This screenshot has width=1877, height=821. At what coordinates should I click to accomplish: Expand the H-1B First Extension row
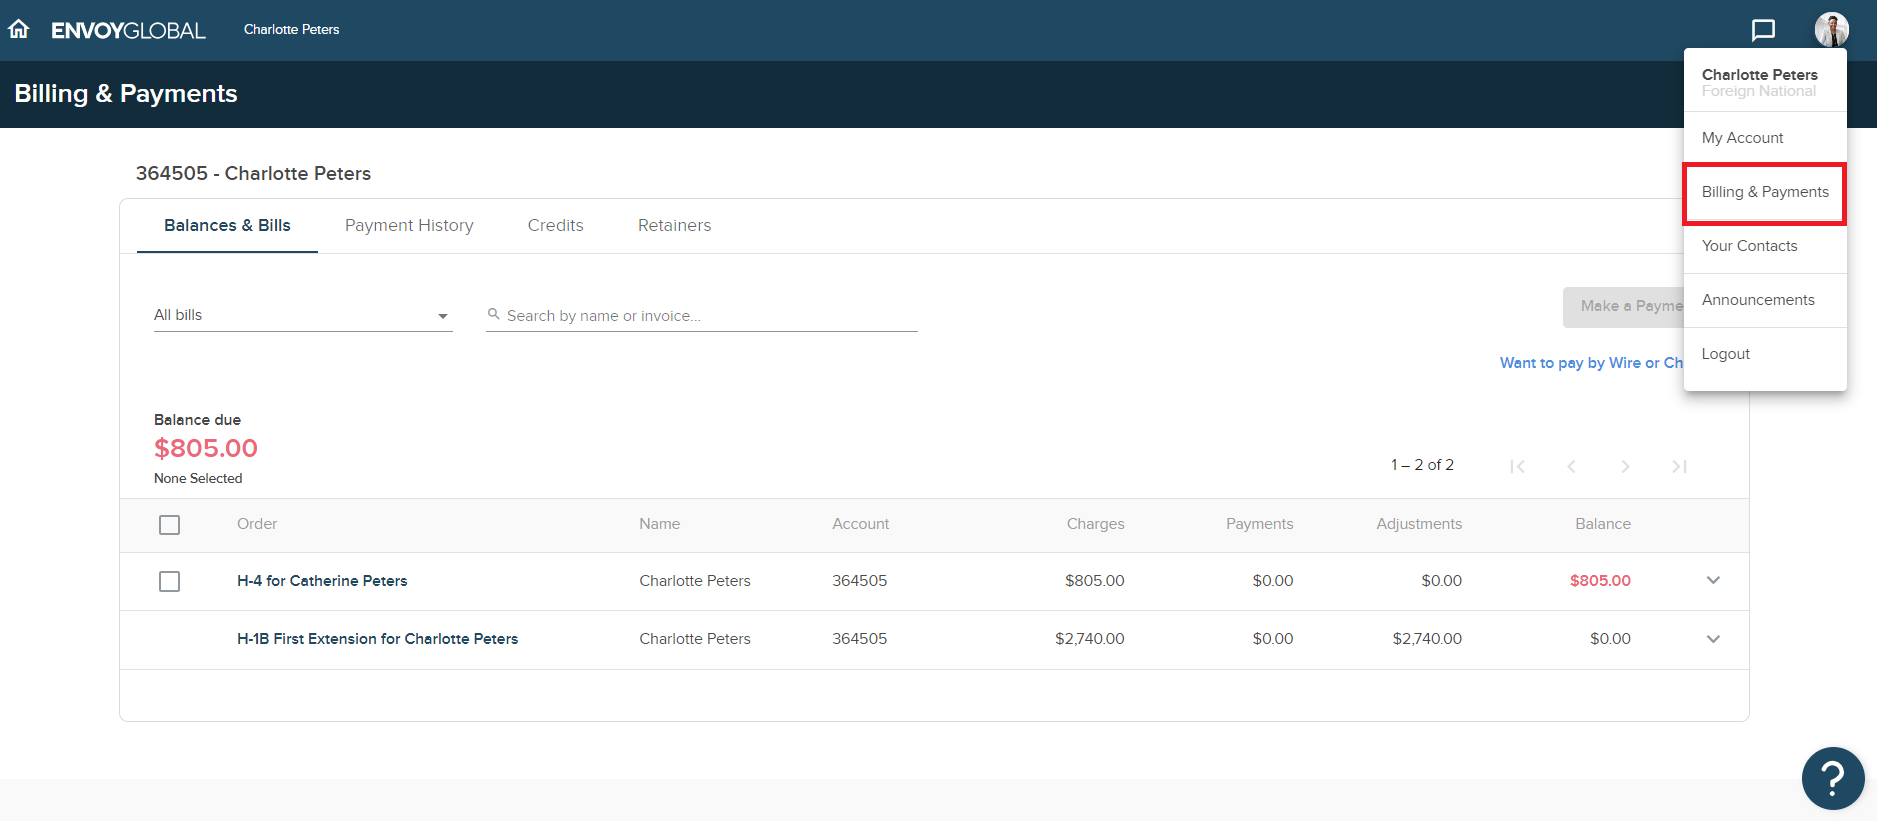[x=1713, y=639]
